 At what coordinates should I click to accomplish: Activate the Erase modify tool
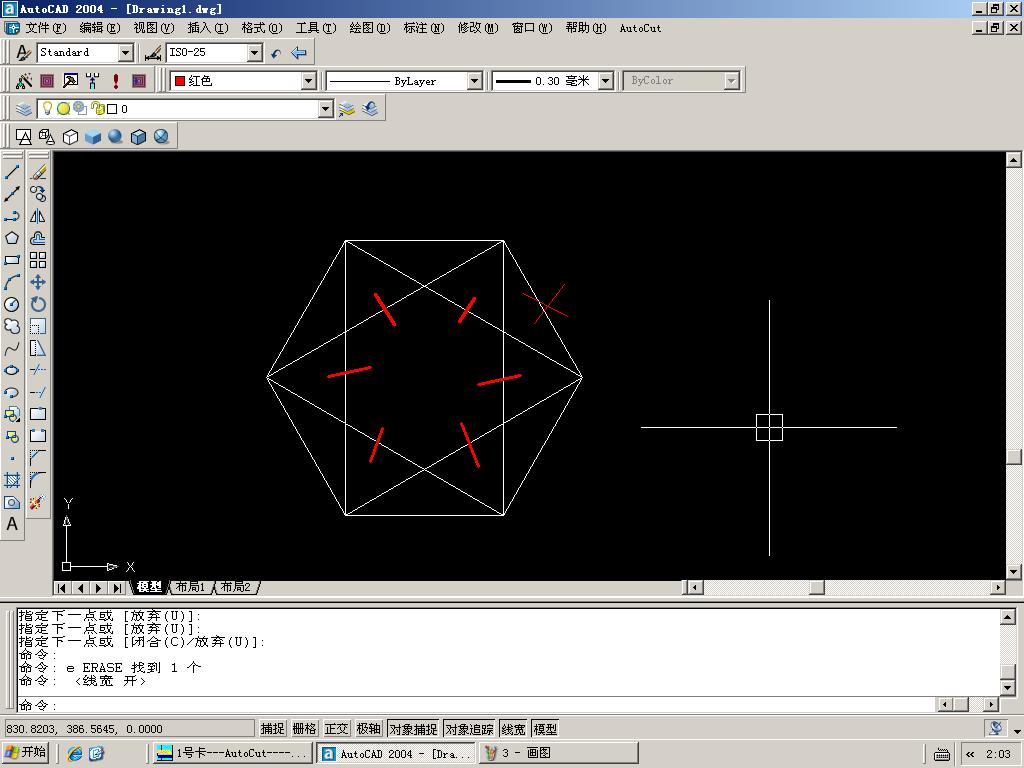pos(38,172)
